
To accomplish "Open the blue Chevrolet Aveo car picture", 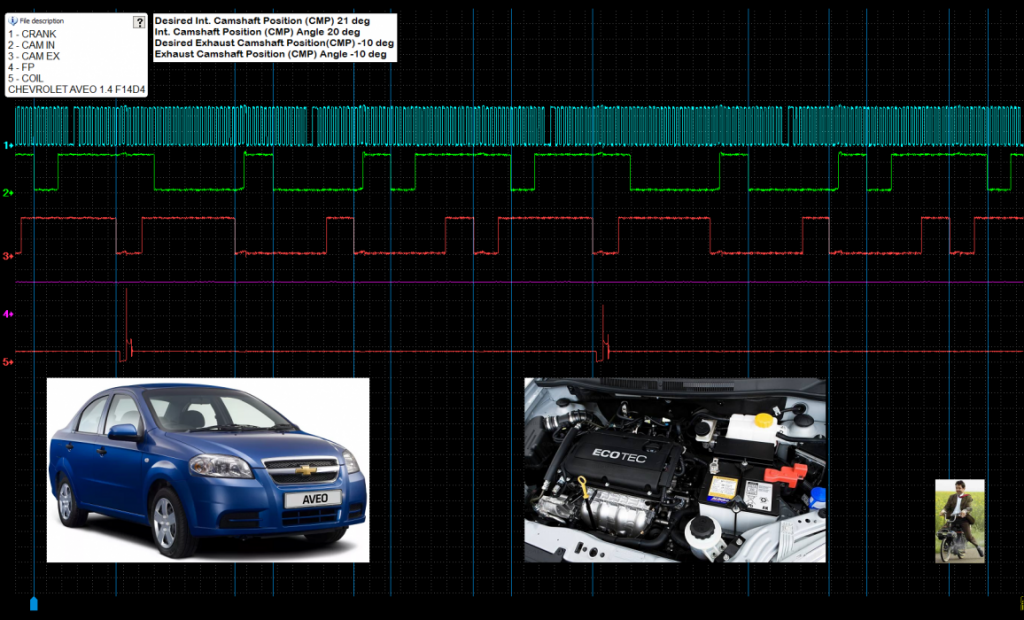I will 208,470.
